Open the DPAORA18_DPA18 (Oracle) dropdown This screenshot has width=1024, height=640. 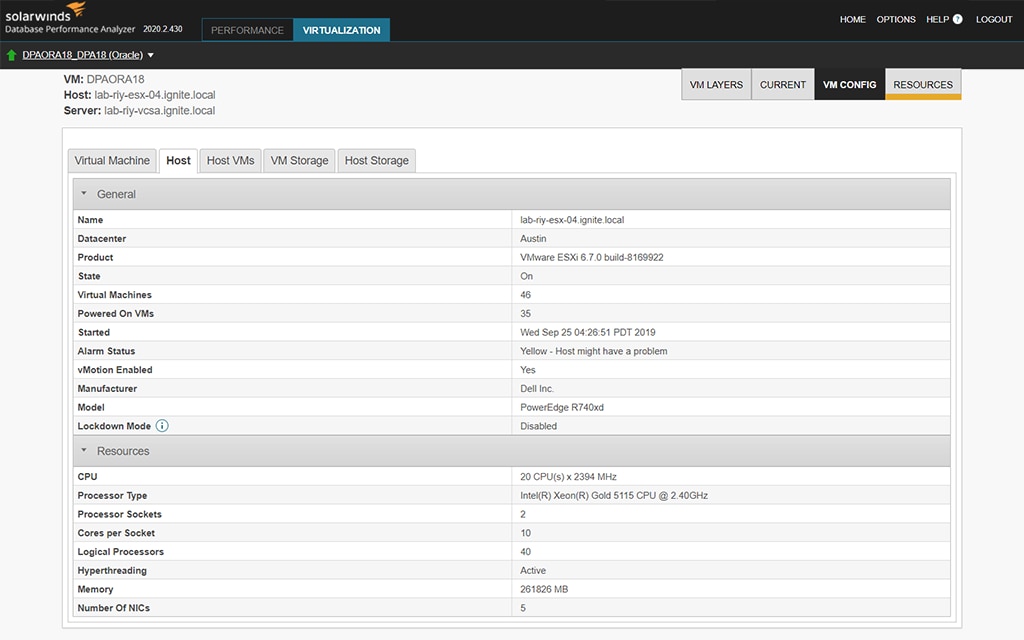click(149, 55)
